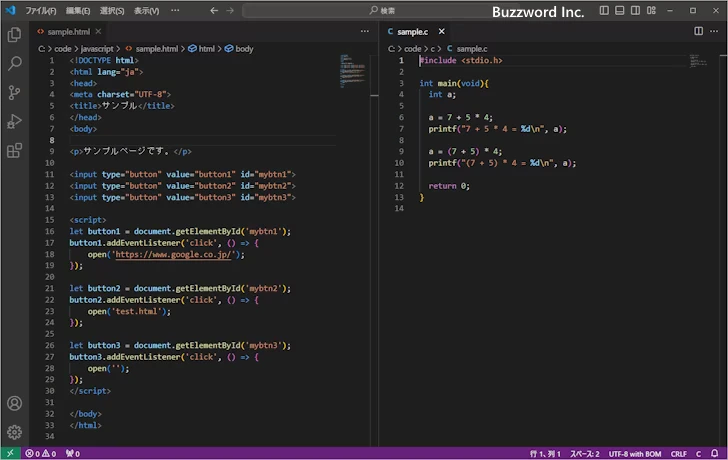Click the command center search box

click(x=385, y=10)
